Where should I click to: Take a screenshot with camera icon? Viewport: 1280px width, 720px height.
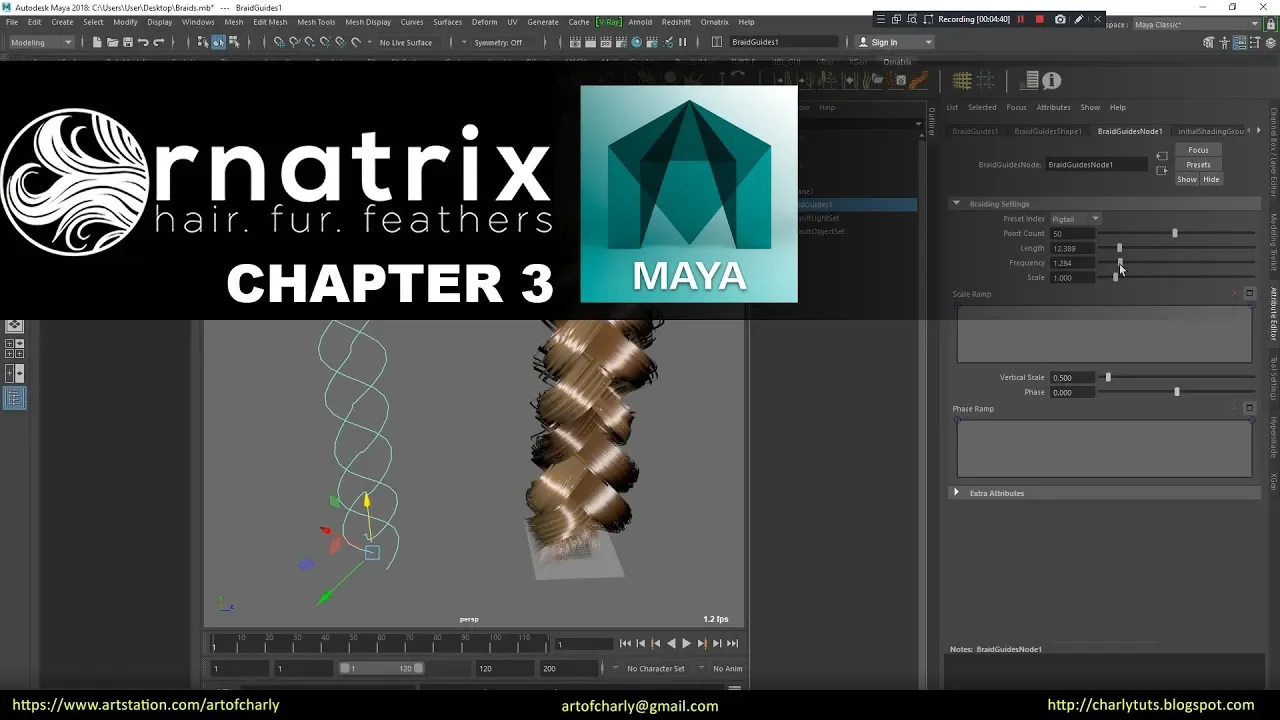click(1060, 19)
